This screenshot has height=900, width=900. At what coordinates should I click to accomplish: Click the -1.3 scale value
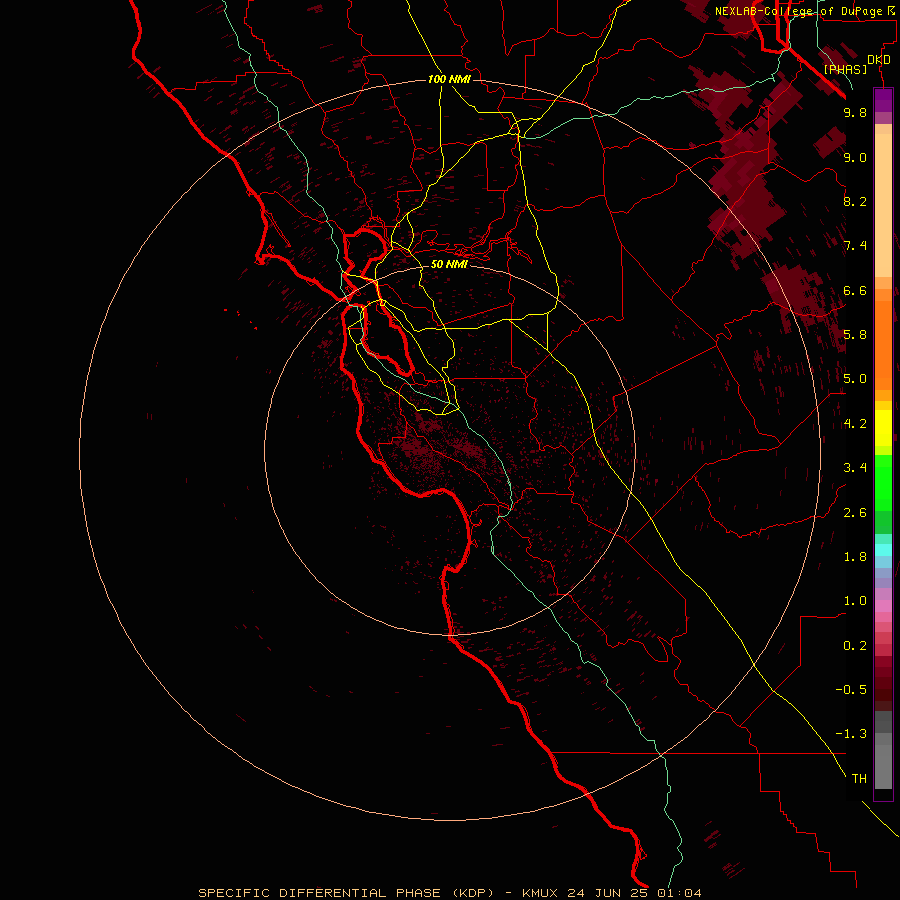coord(851,734)
